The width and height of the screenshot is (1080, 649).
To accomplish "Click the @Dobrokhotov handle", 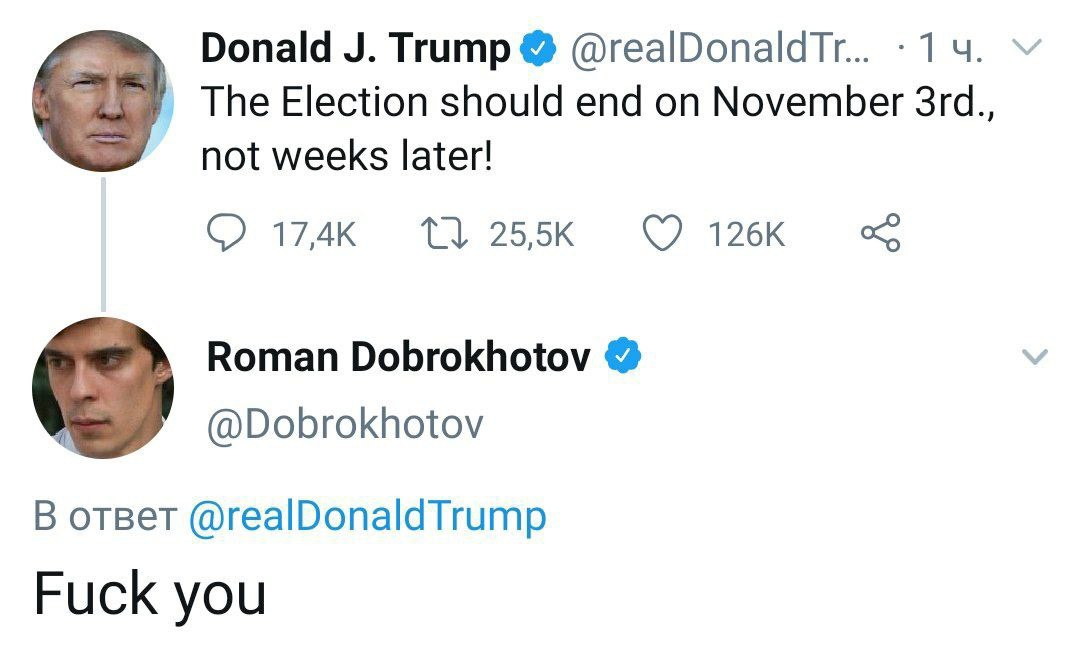I will click(x=345, y=425).
